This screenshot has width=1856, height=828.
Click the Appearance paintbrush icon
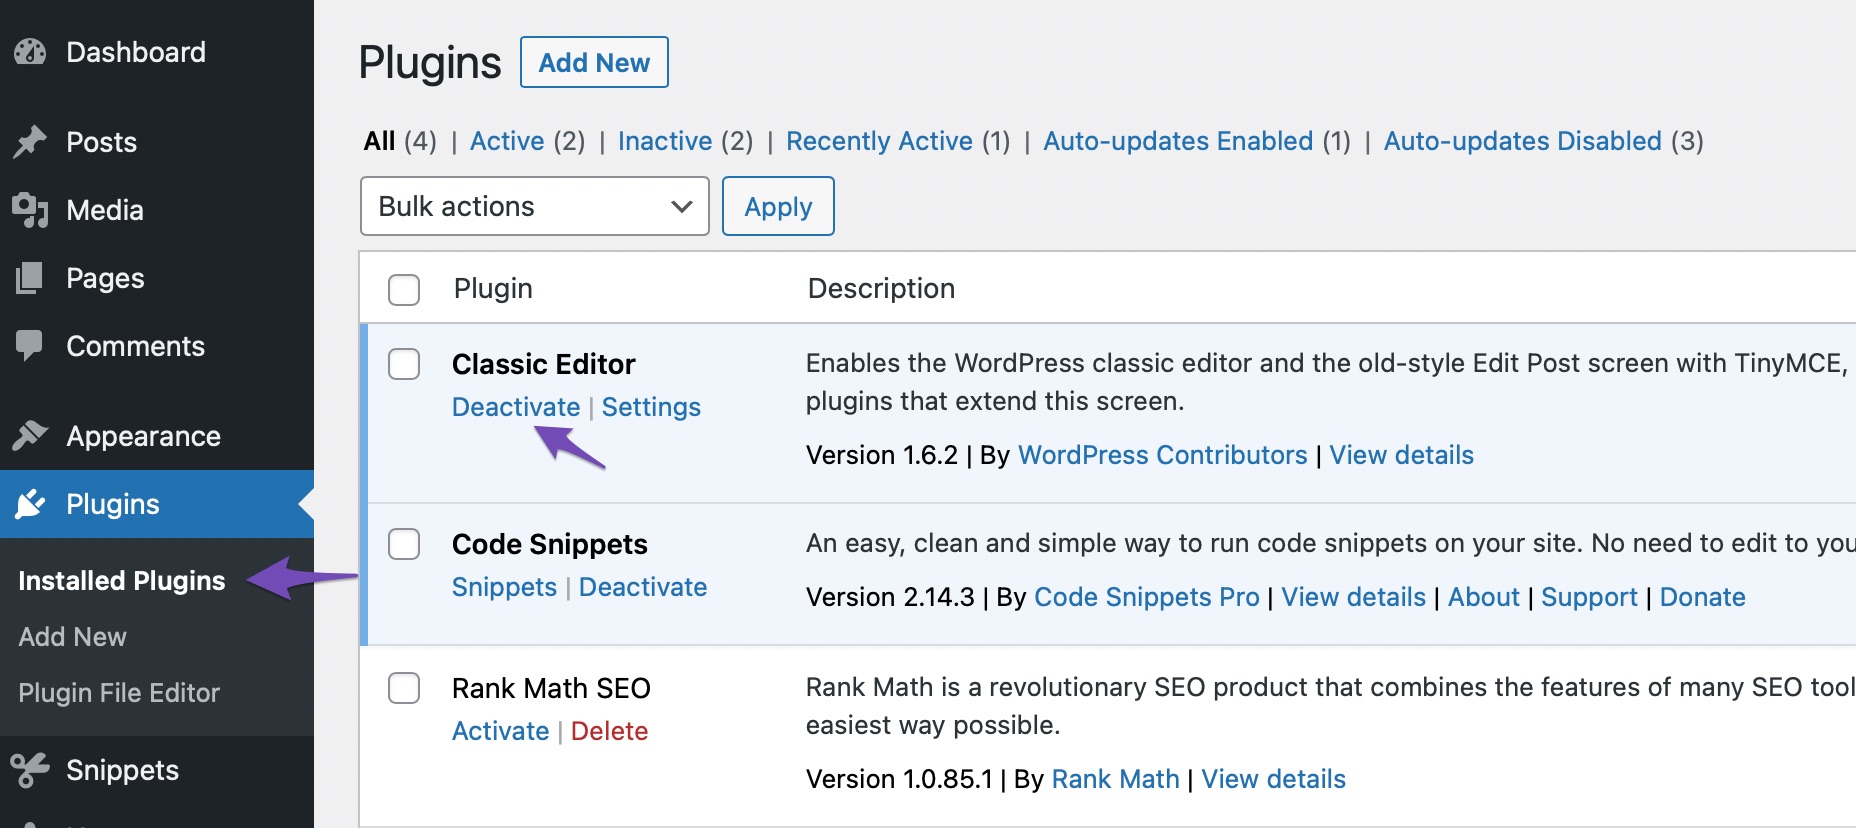30,436
